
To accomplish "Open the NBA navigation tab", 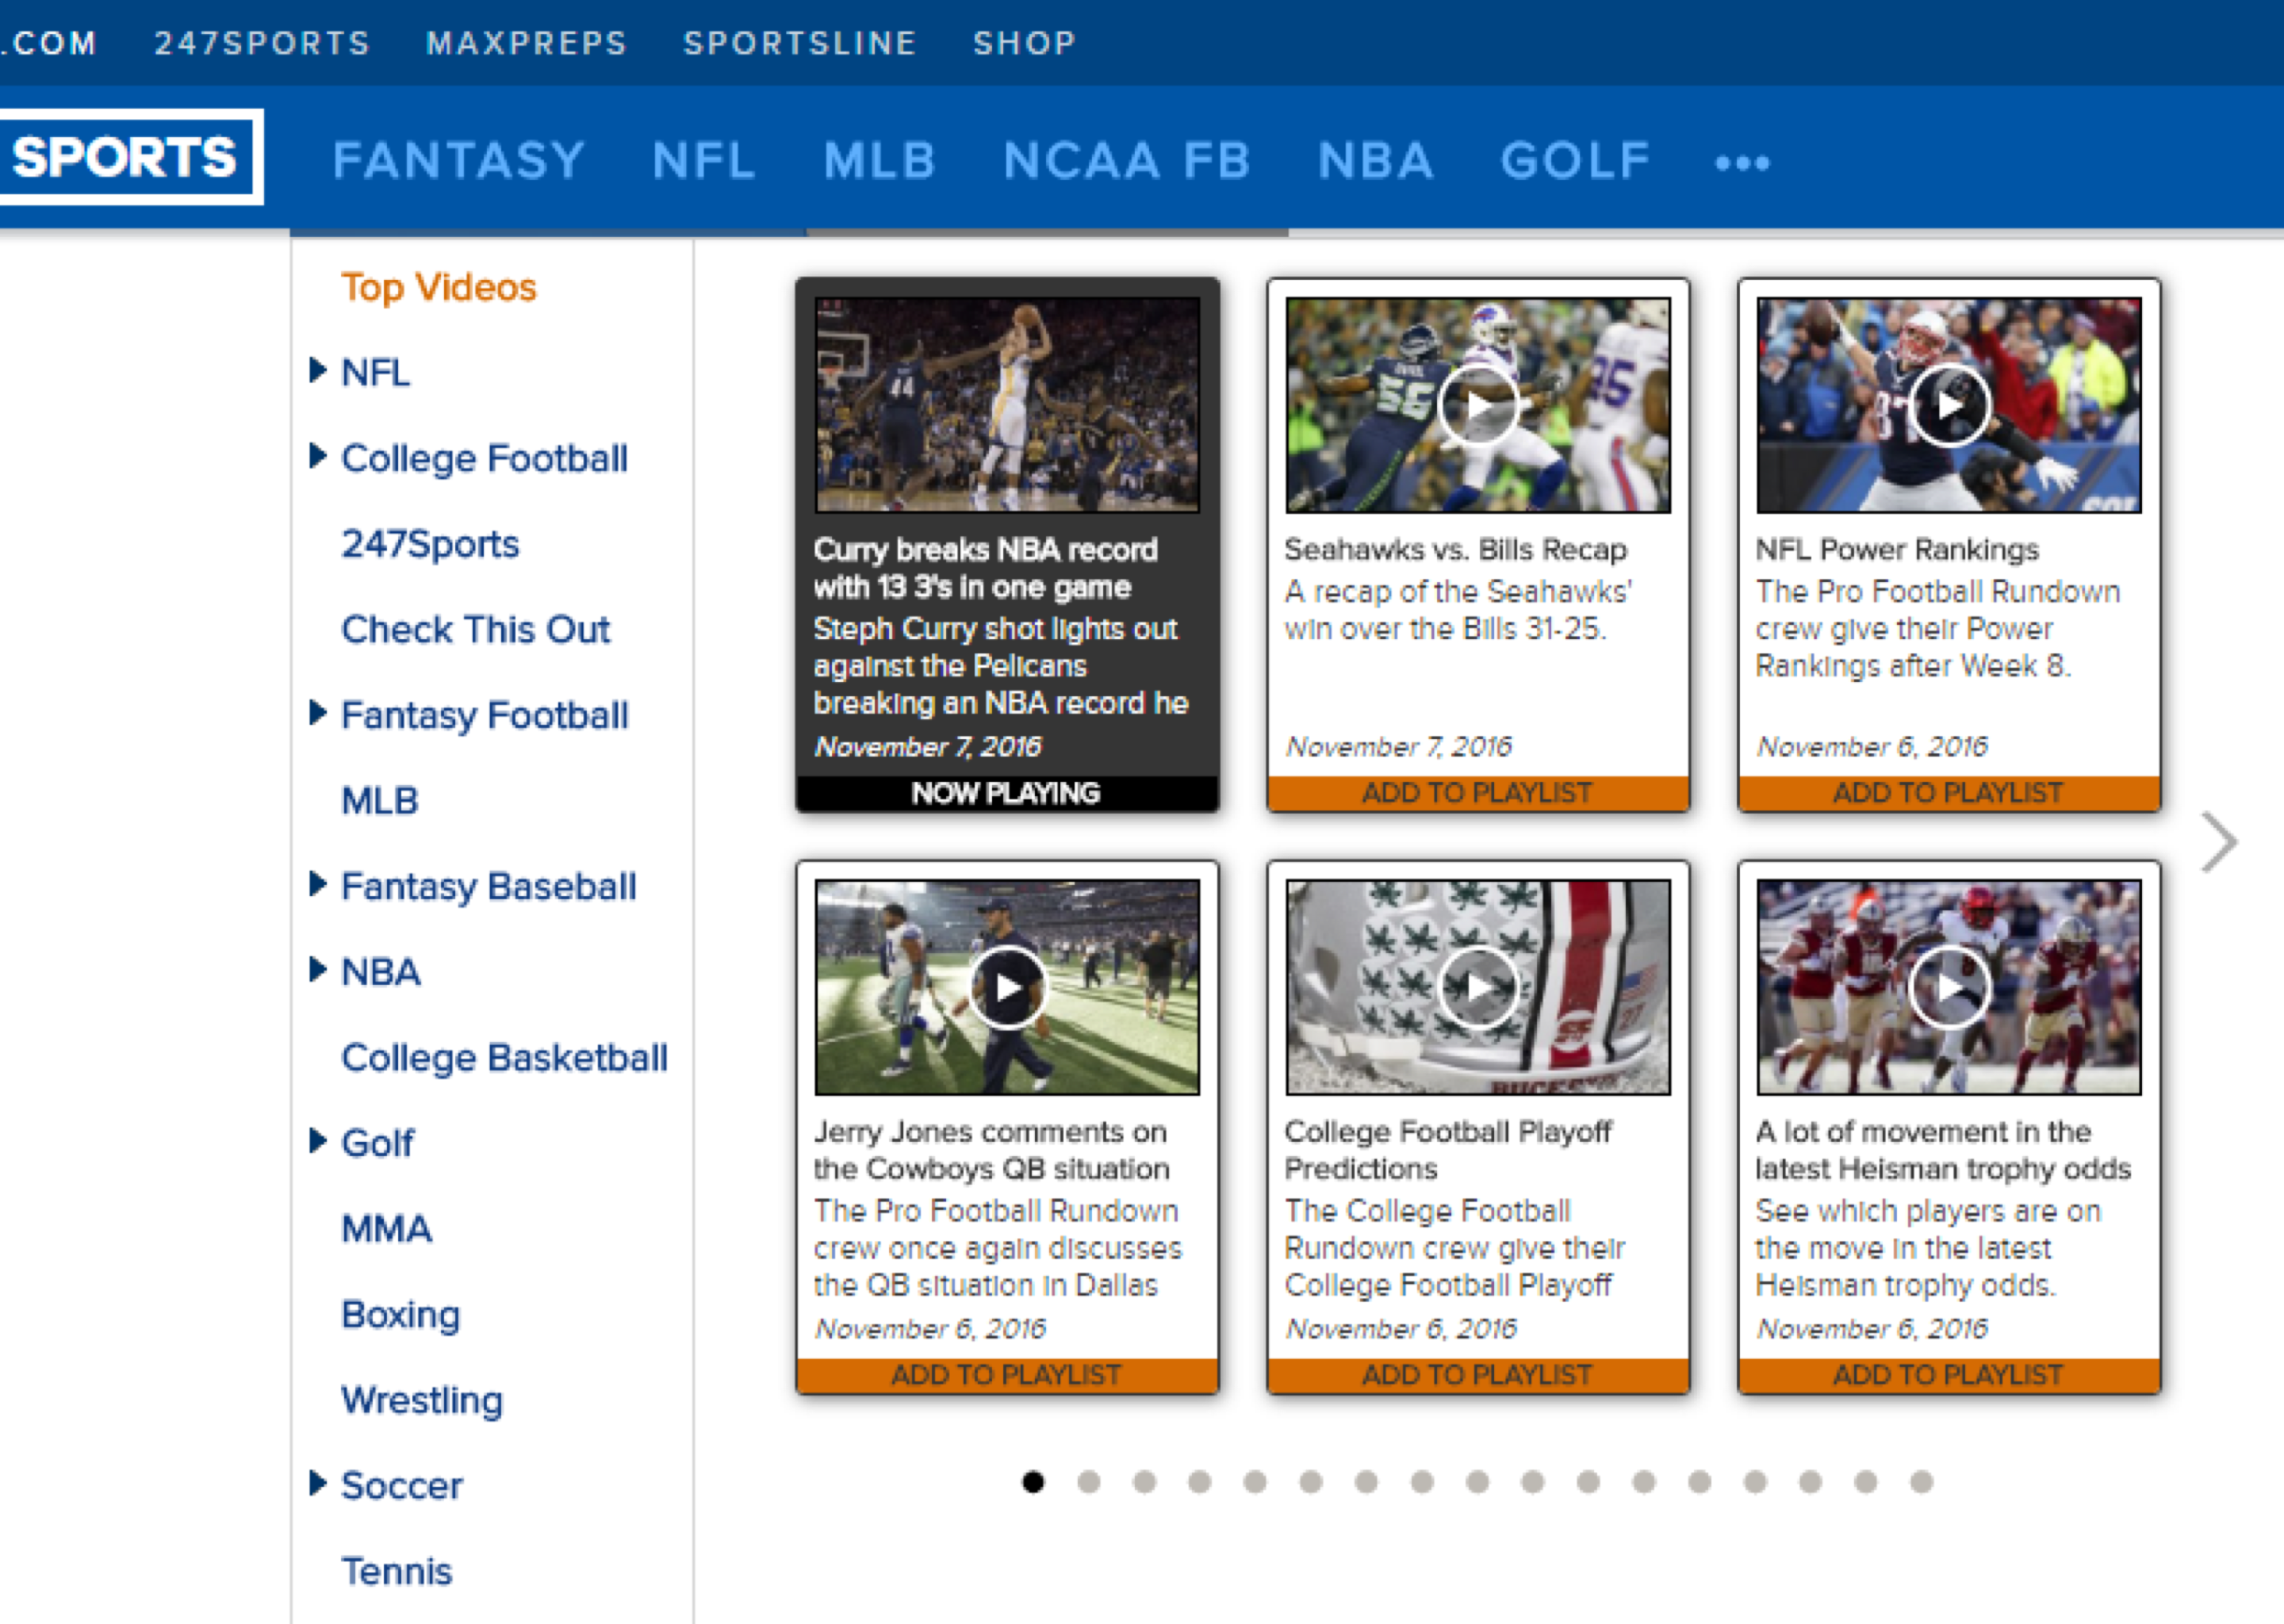I will [1375, 161].
